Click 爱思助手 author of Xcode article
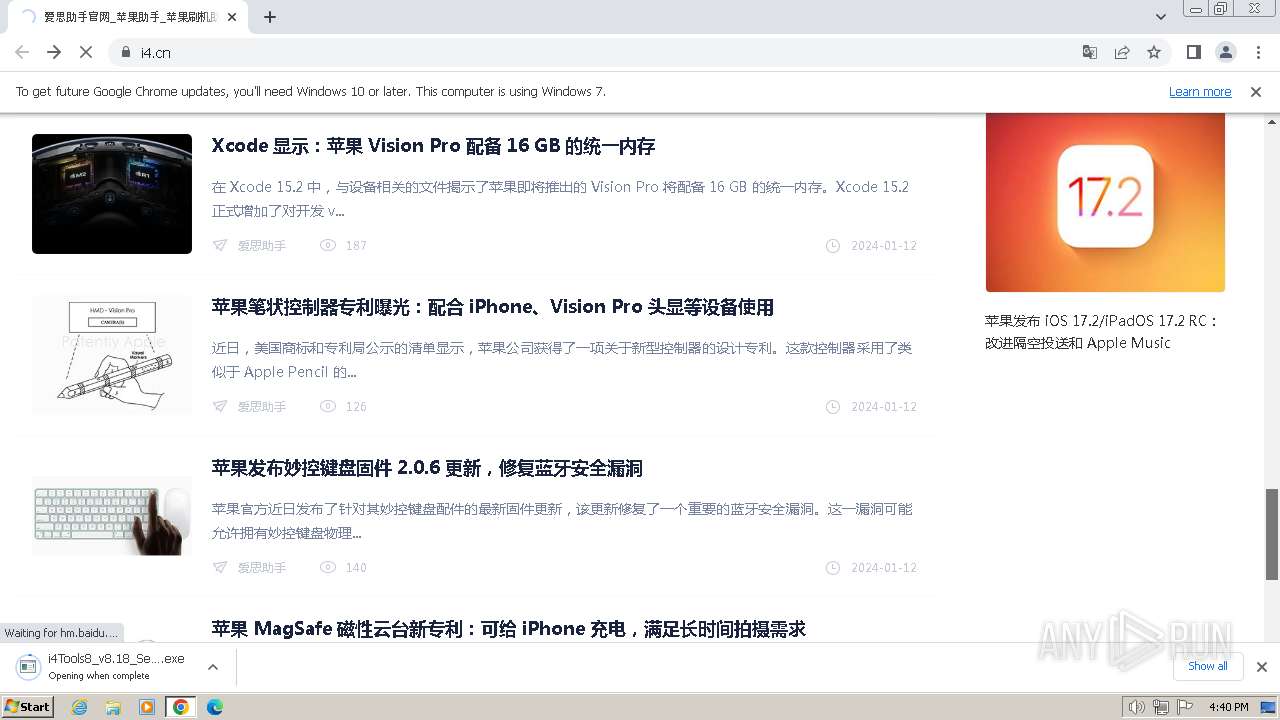This screenshot has height=720, width=1280. click(261, 246)
